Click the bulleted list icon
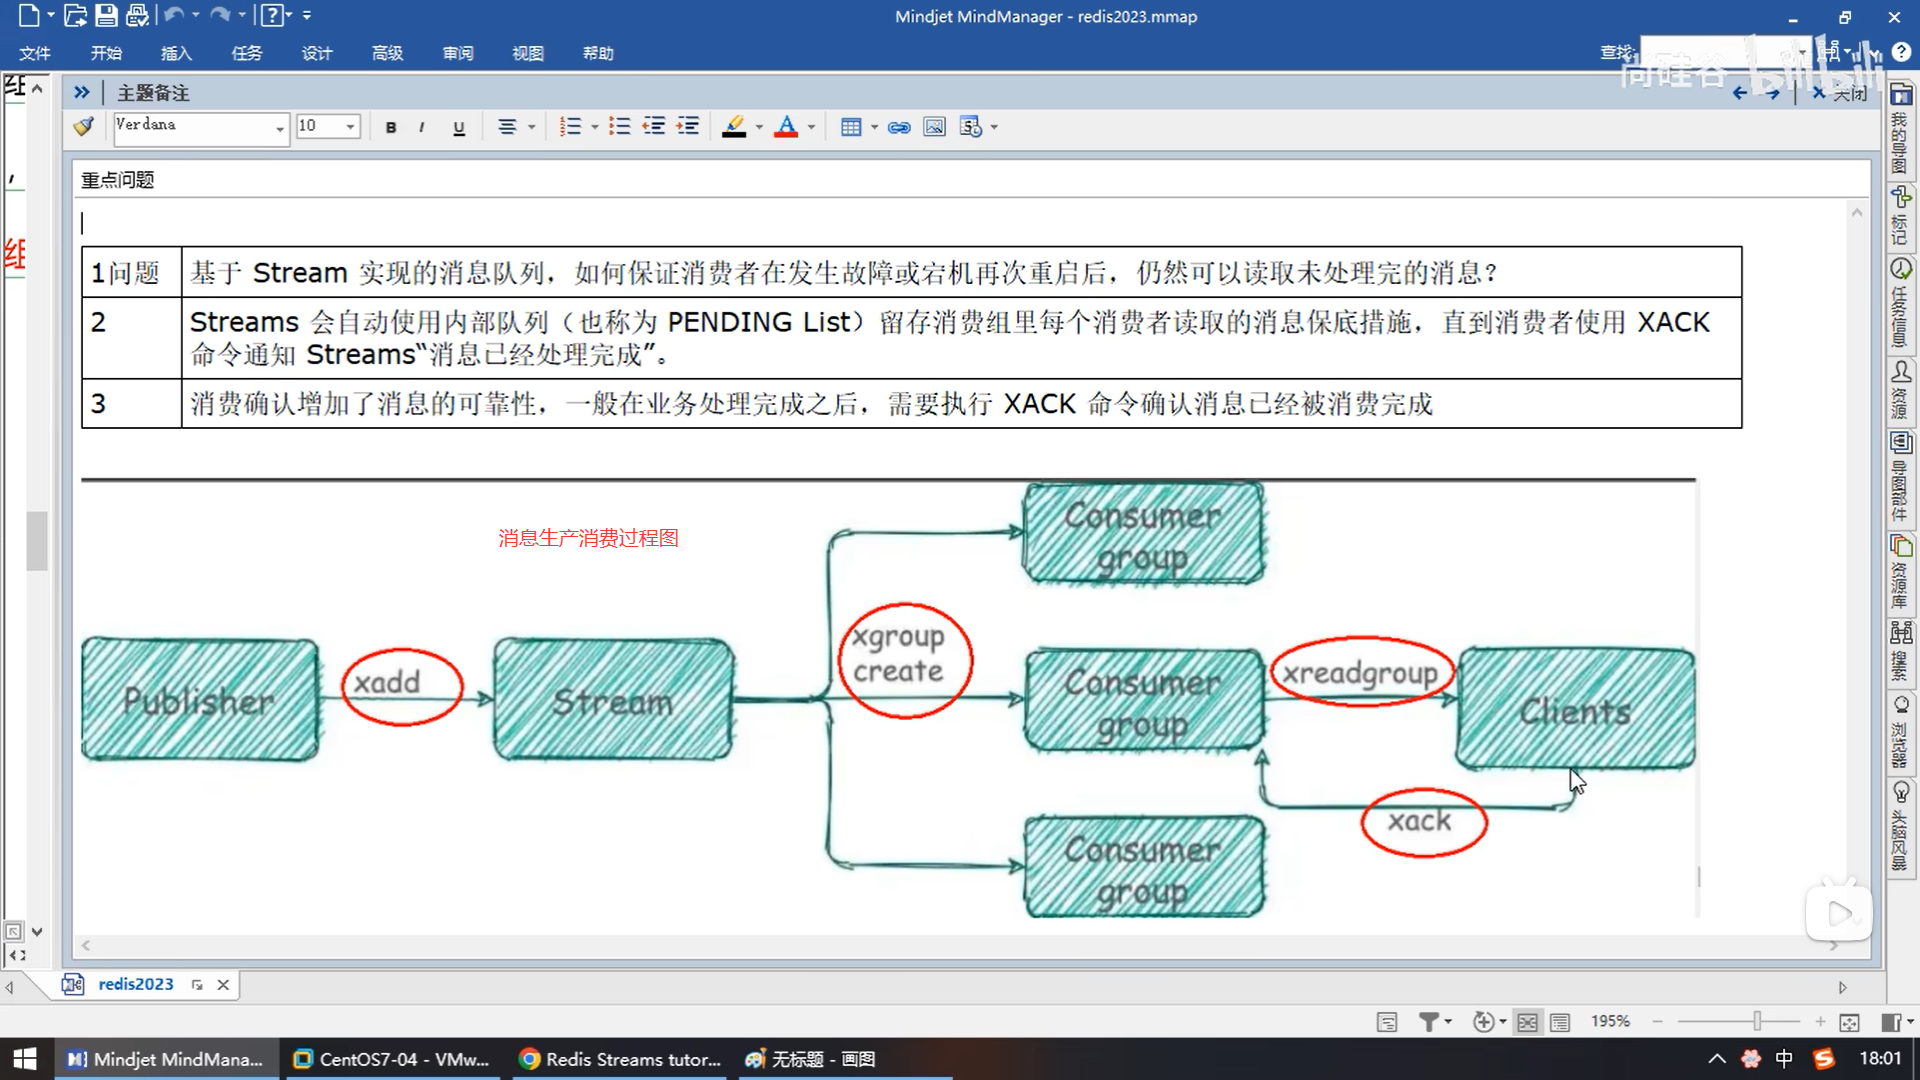 point(620,126)
